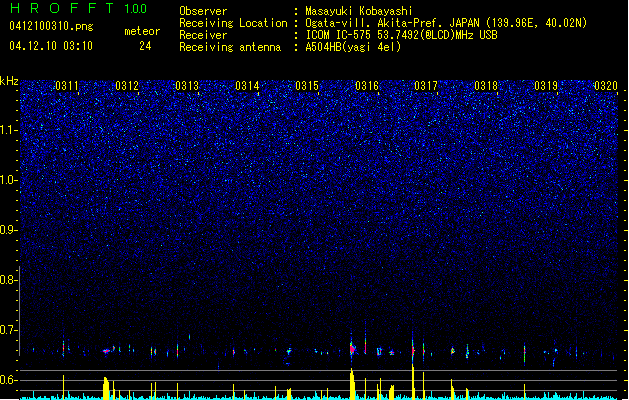Click the meteor count value 24
This screenshot has width=629, height=400.
pyautogui.click(x=145, y=46)
